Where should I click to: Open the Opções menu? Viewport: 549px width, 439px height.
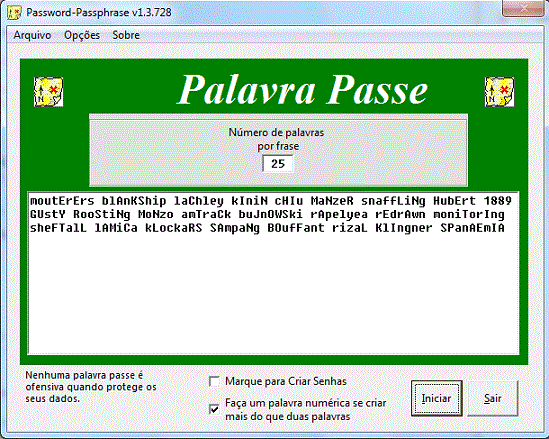82,35
